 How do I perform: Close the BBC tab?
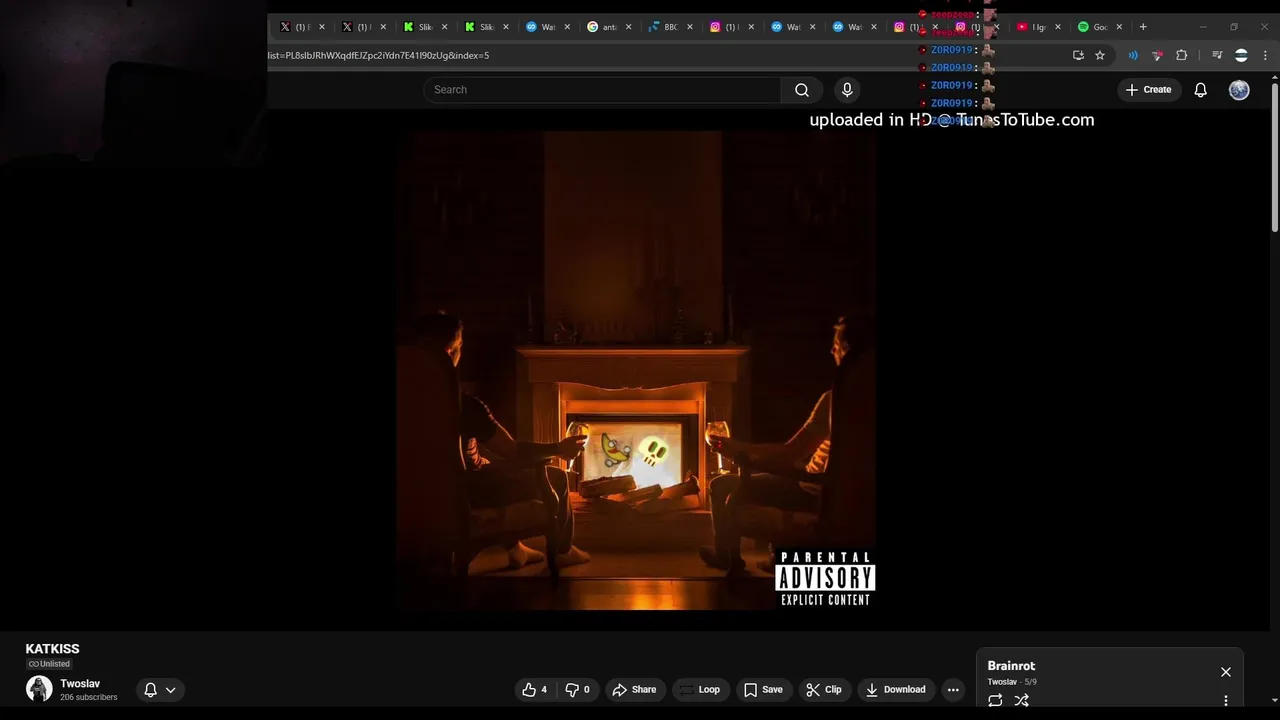690,27
